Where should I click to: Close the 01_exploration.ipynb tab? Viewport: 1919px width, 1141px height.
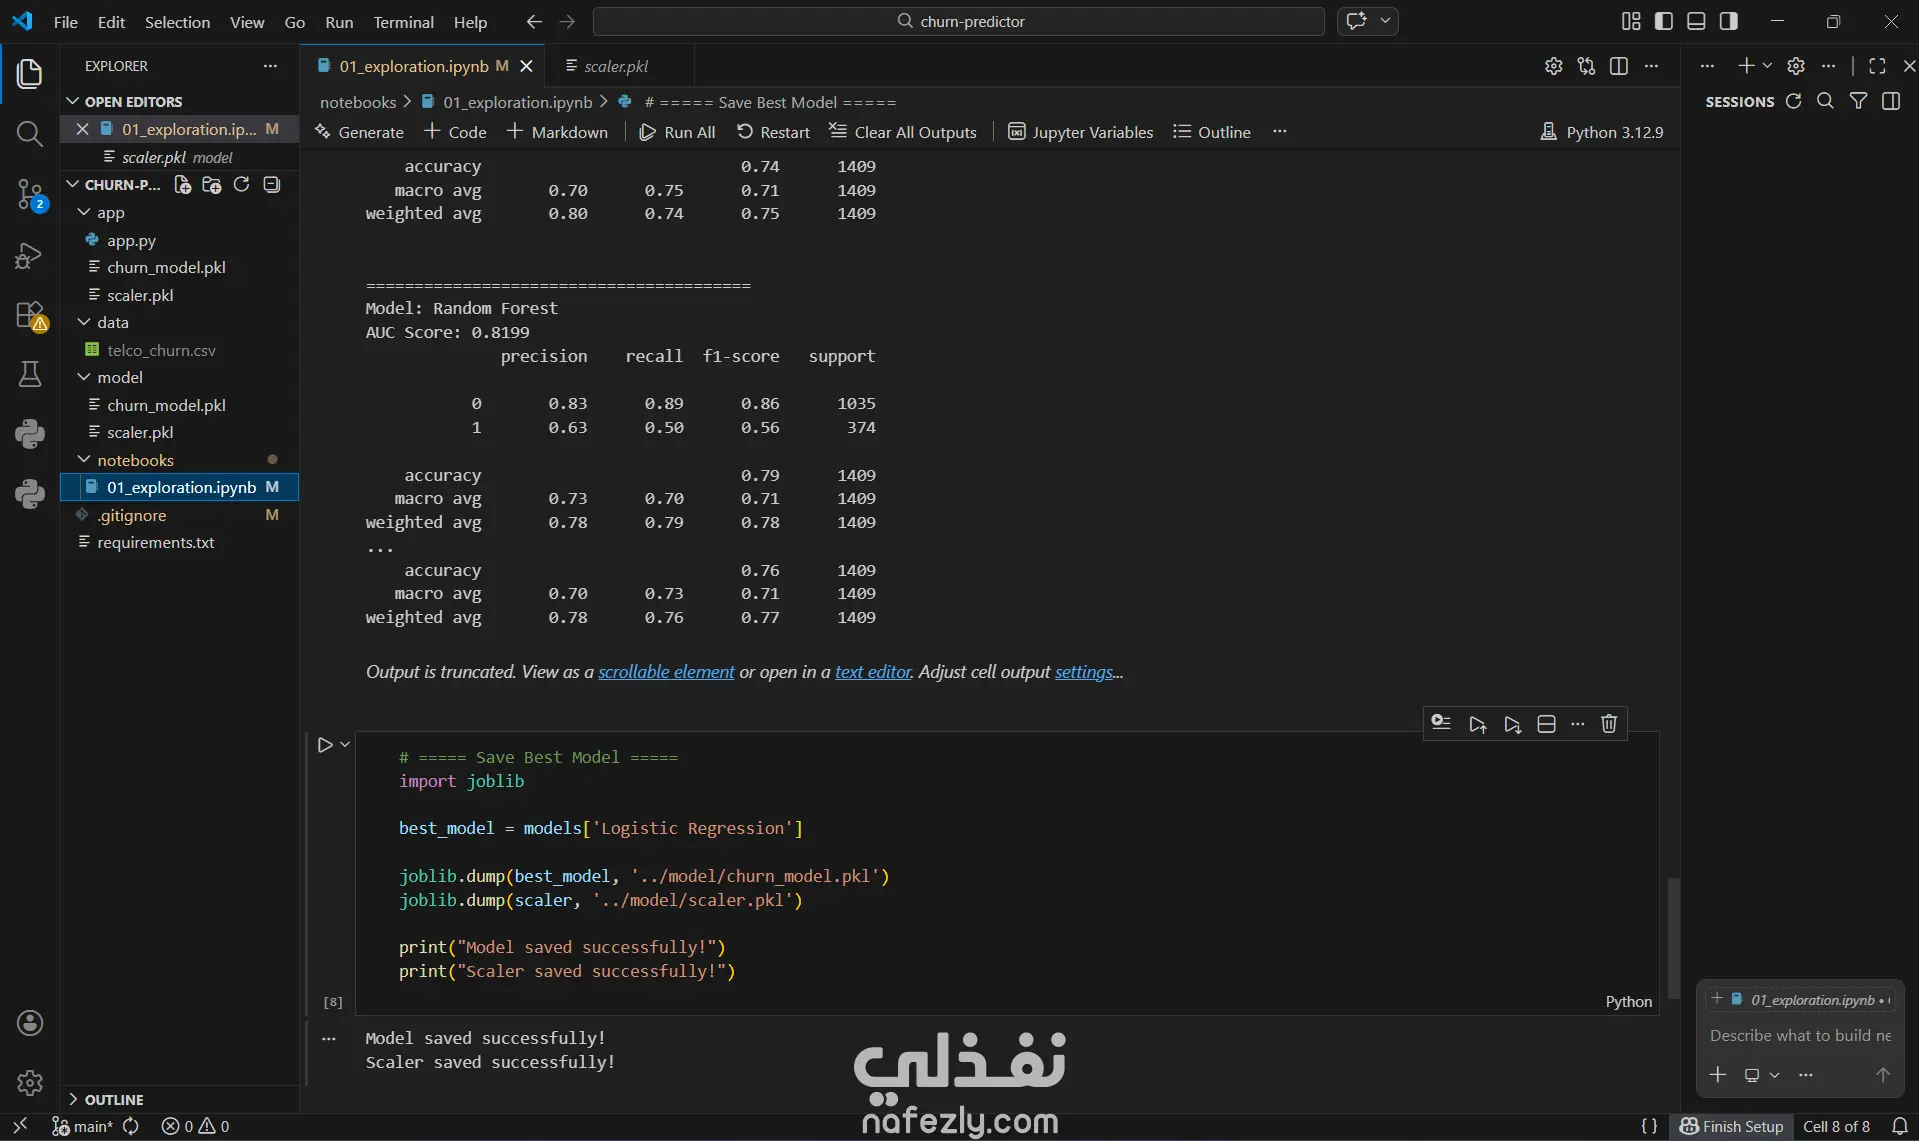(526, 66)
